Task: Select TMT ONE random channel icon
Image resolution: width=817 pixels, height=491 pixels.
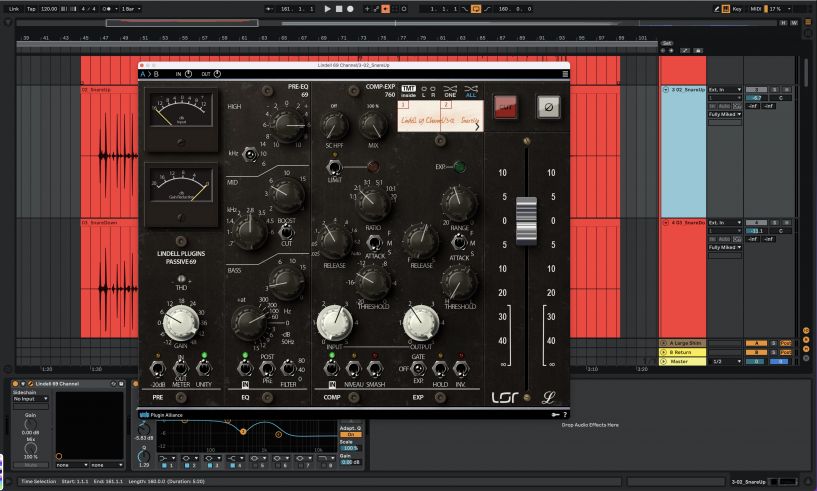Action: (x=450, y=91)
